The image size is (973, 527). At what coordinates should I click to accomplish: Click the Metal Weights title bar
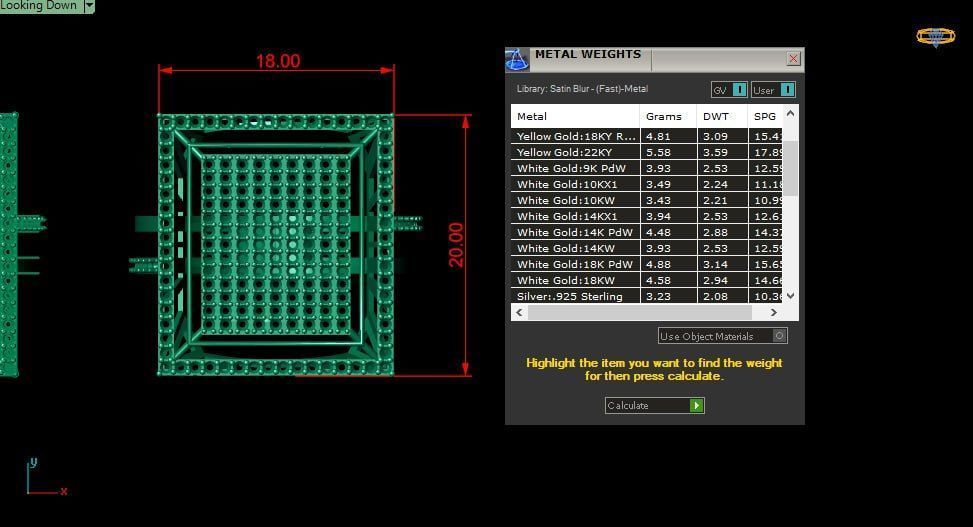pyautogui.click(x=655, y=58)
